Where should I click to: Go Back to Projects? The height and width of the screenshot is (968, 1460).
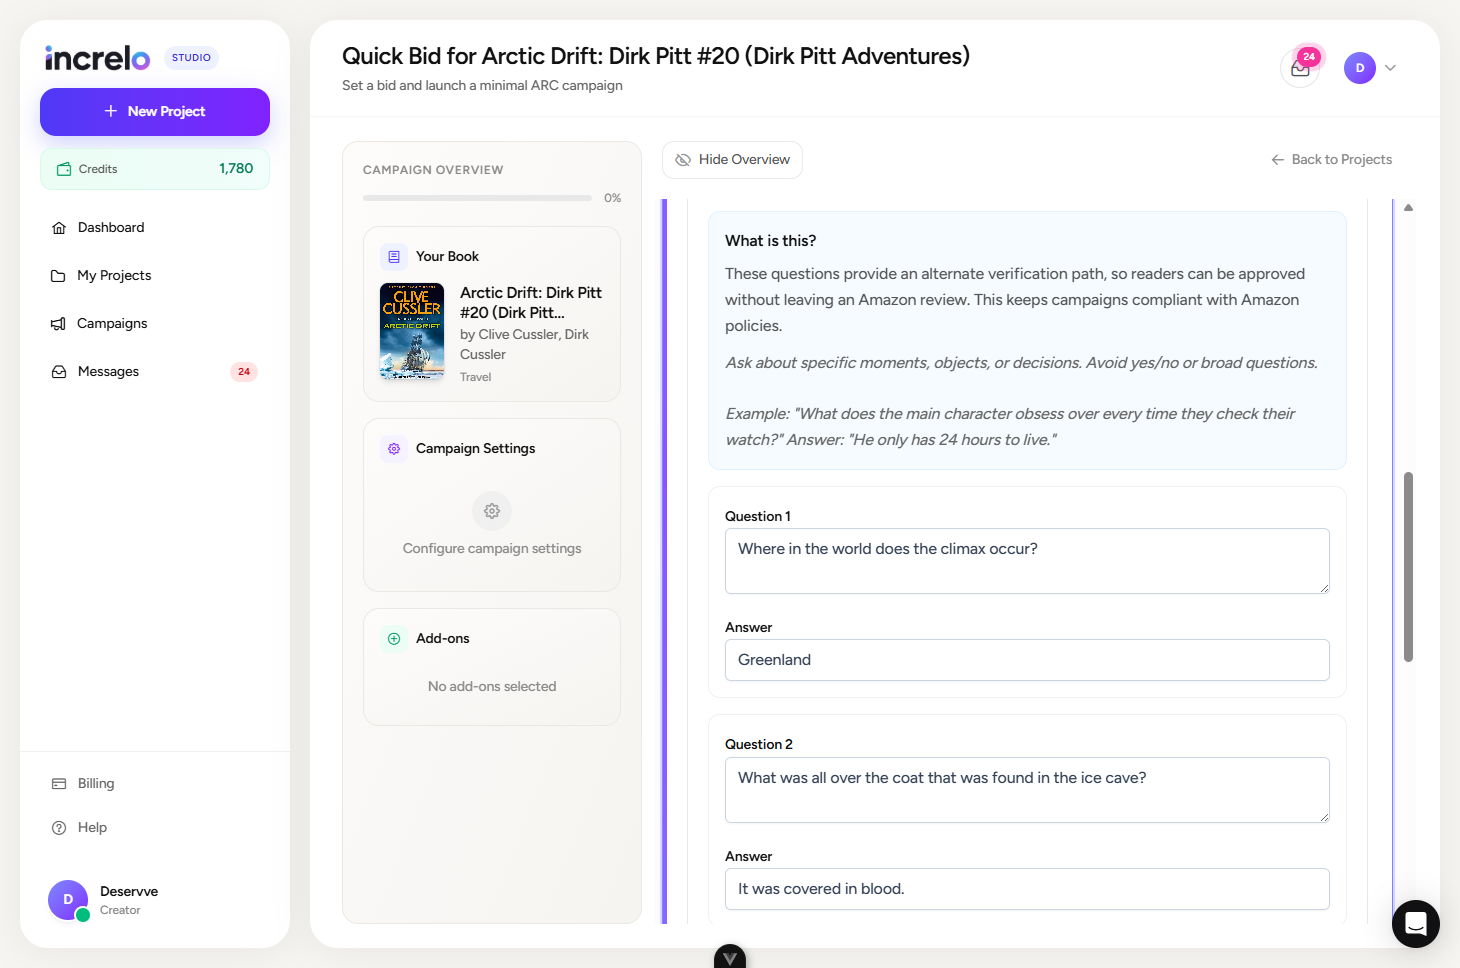[x=1331, y=160]
